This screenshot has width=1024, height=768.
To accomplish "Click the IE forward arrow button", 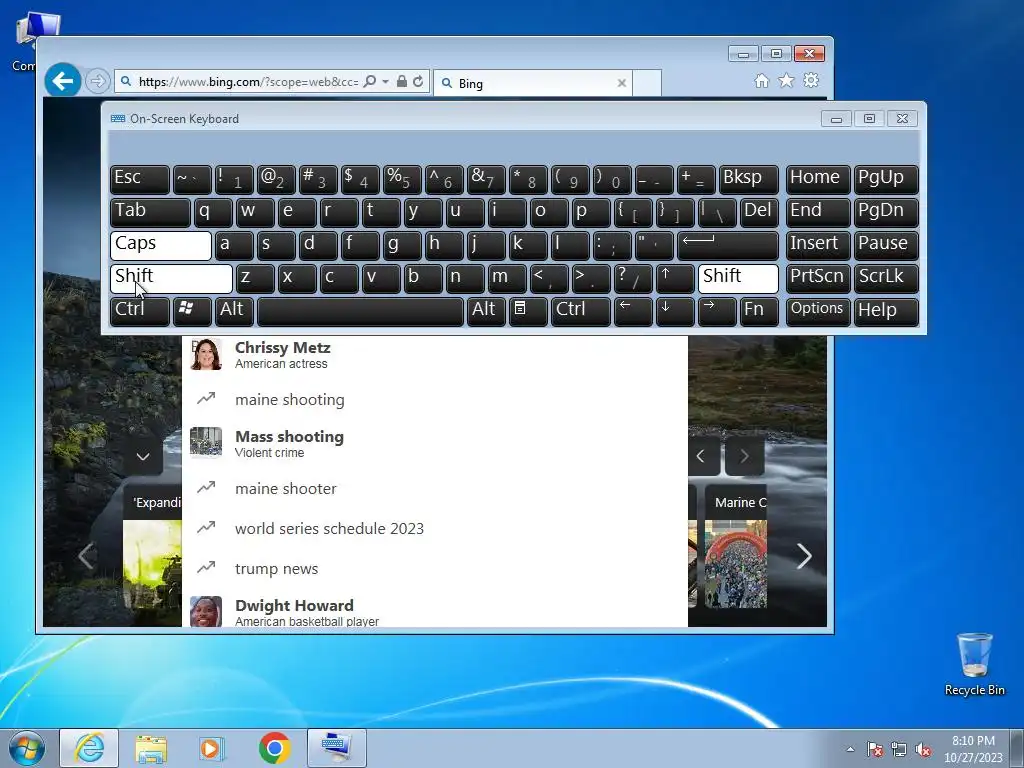I will [x=97, y=82].
